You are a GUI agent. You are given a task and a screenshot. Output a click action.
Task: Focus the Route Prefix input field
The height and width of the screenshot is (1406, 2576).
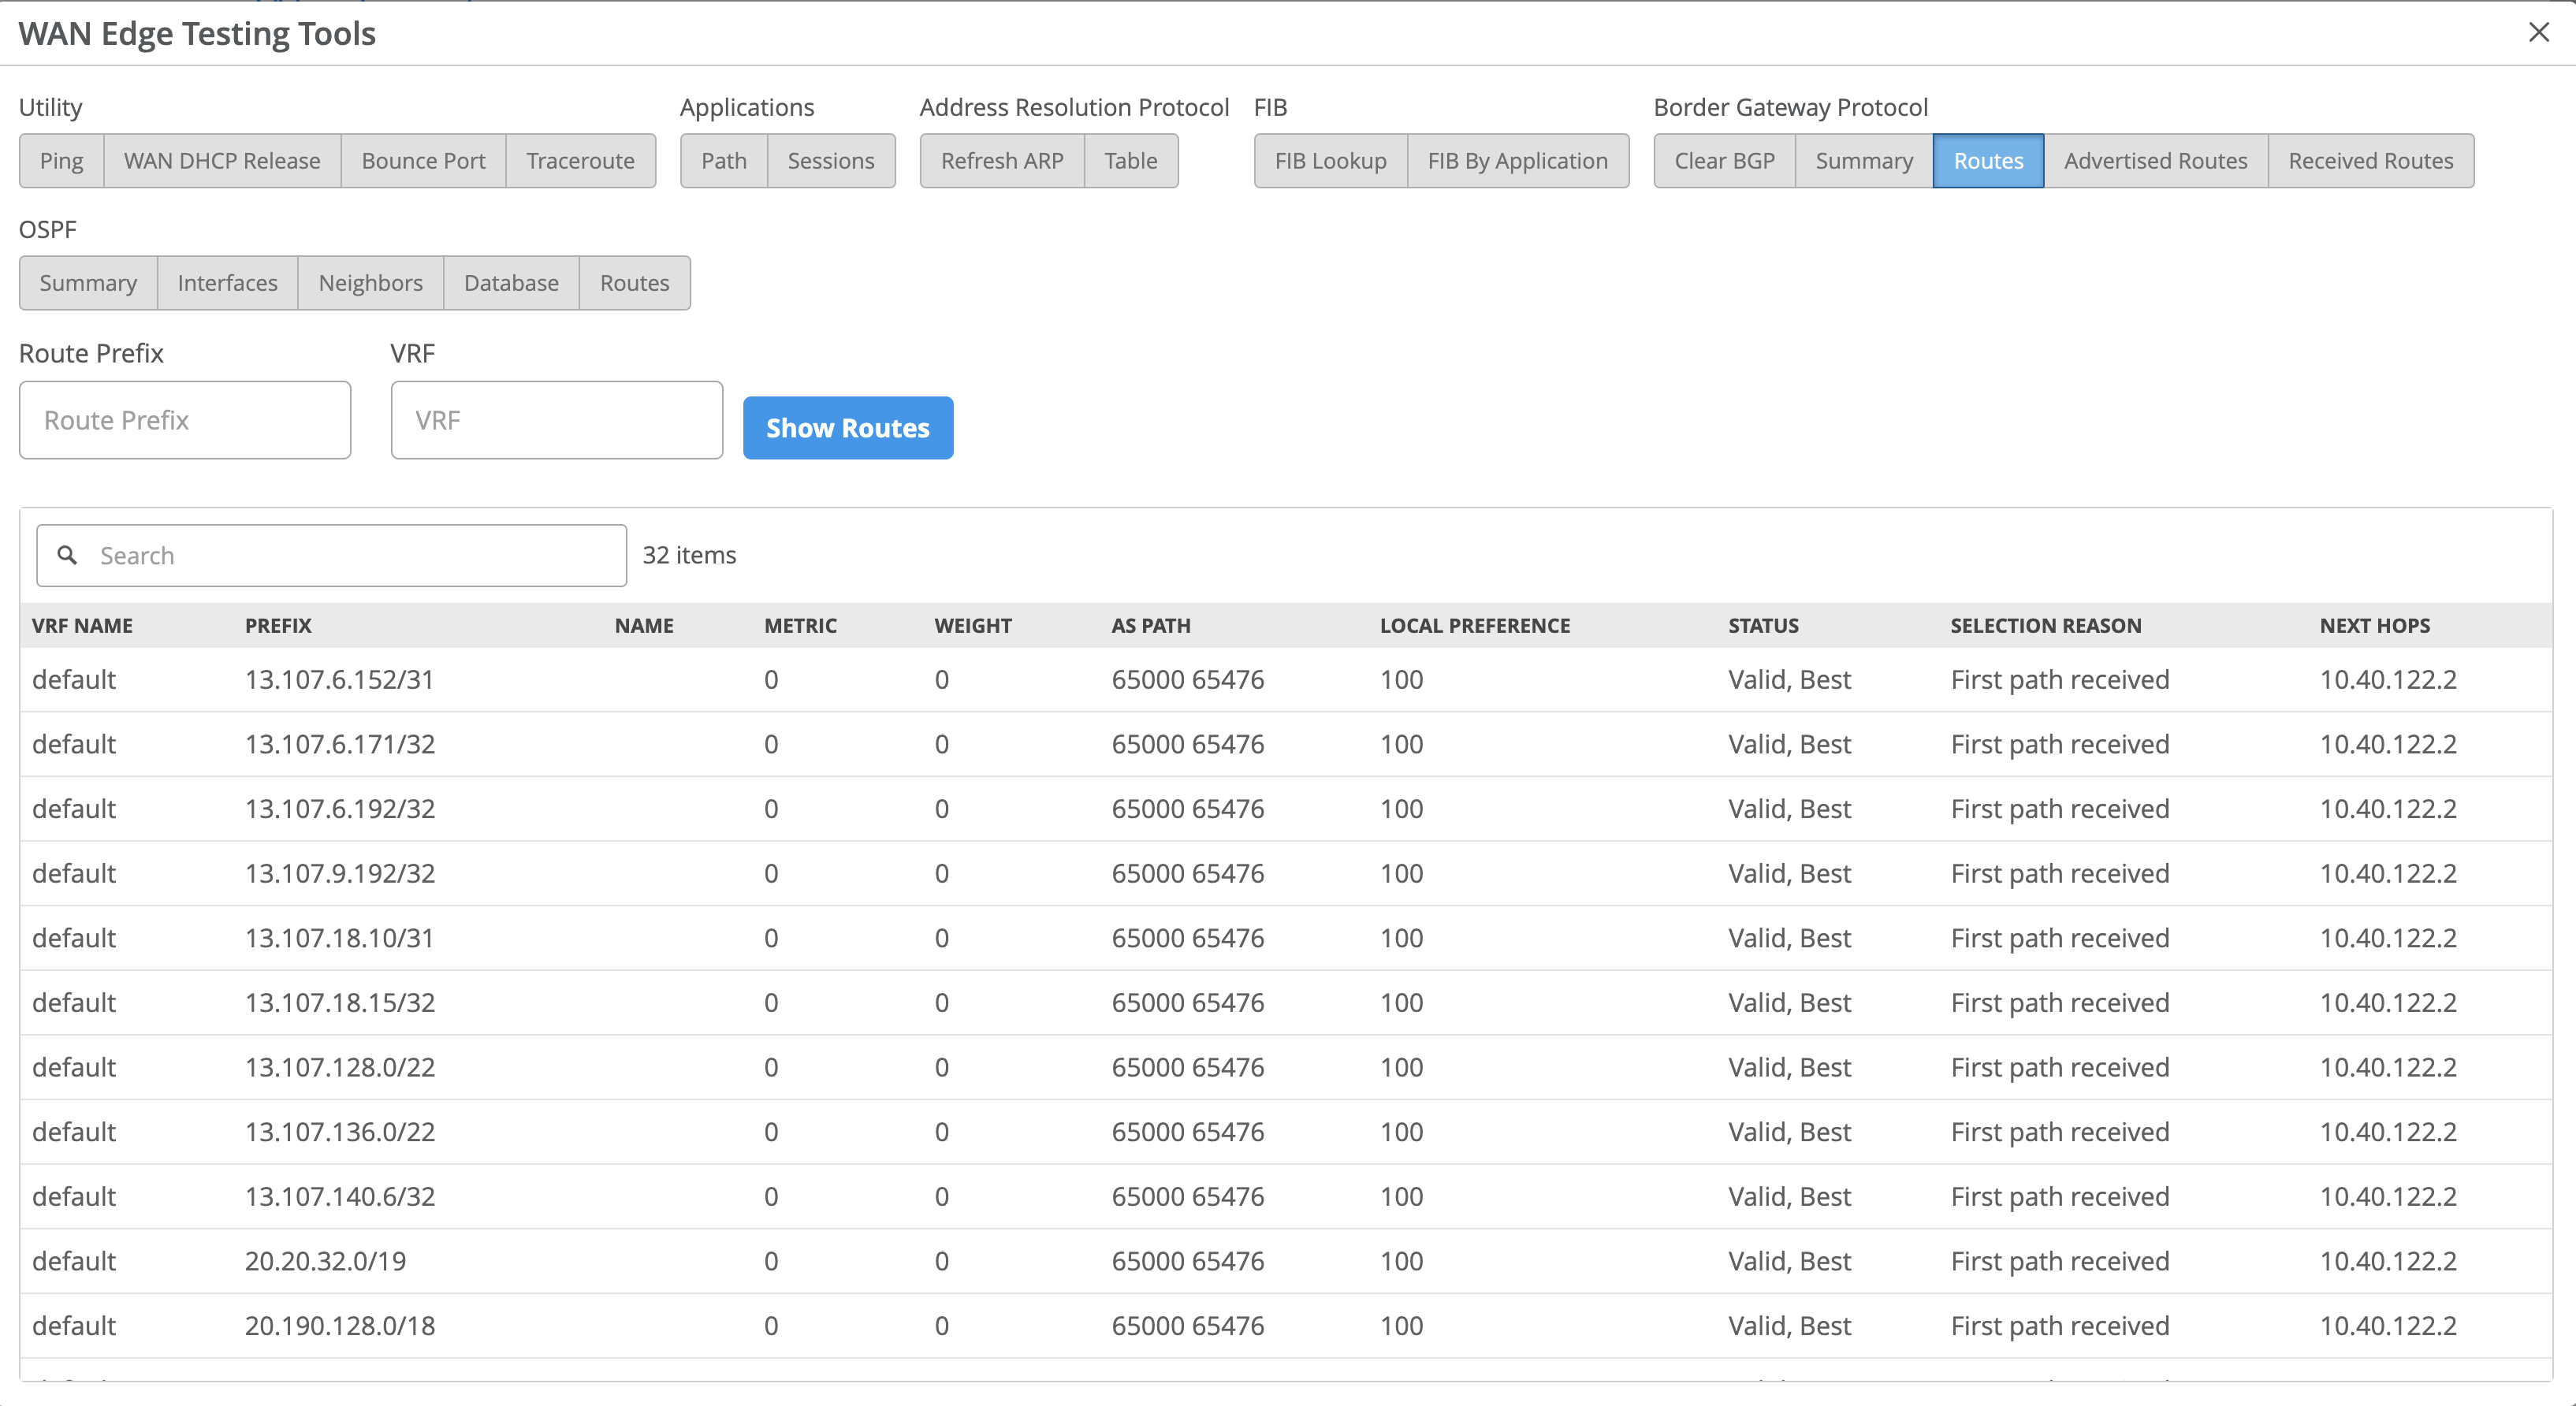pyautogui.click(x=185, y=420)
